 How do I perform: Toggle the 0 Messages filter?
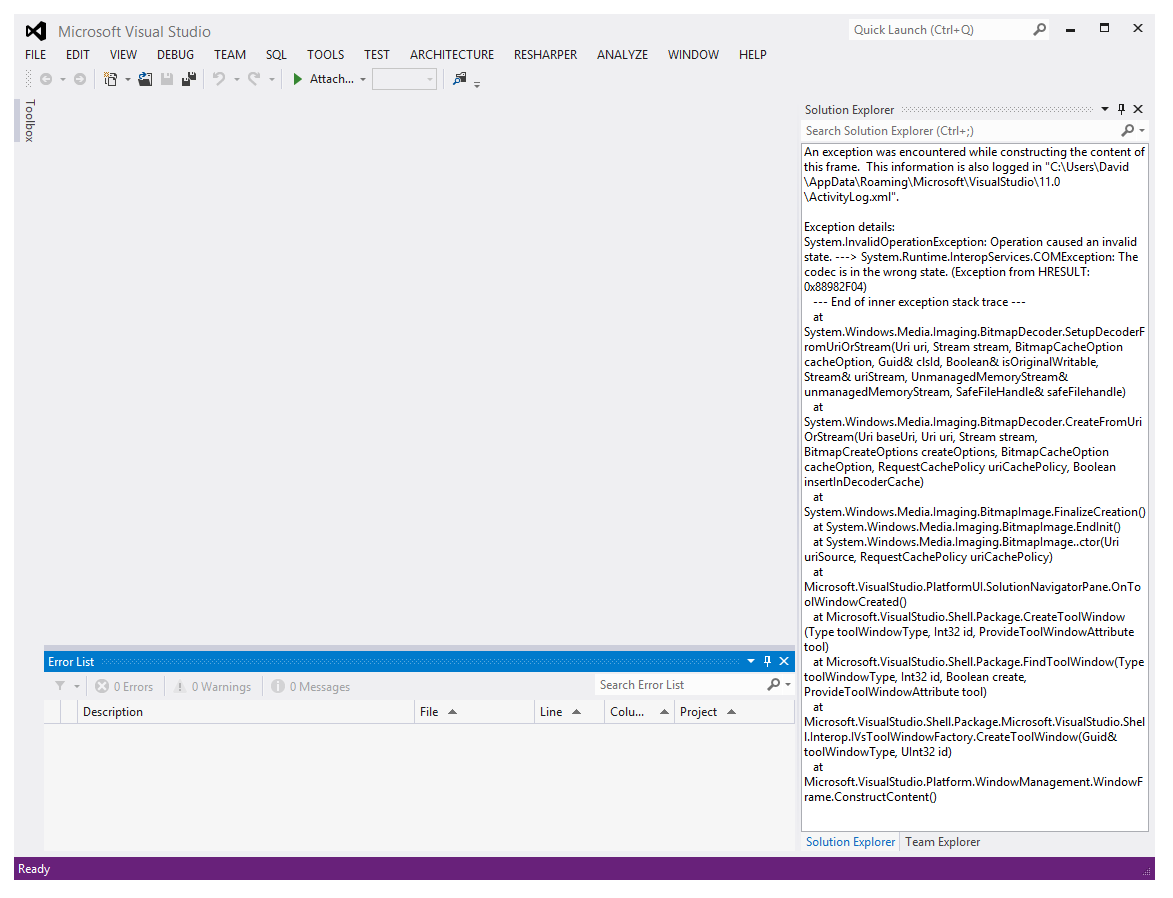pos(310,686)
